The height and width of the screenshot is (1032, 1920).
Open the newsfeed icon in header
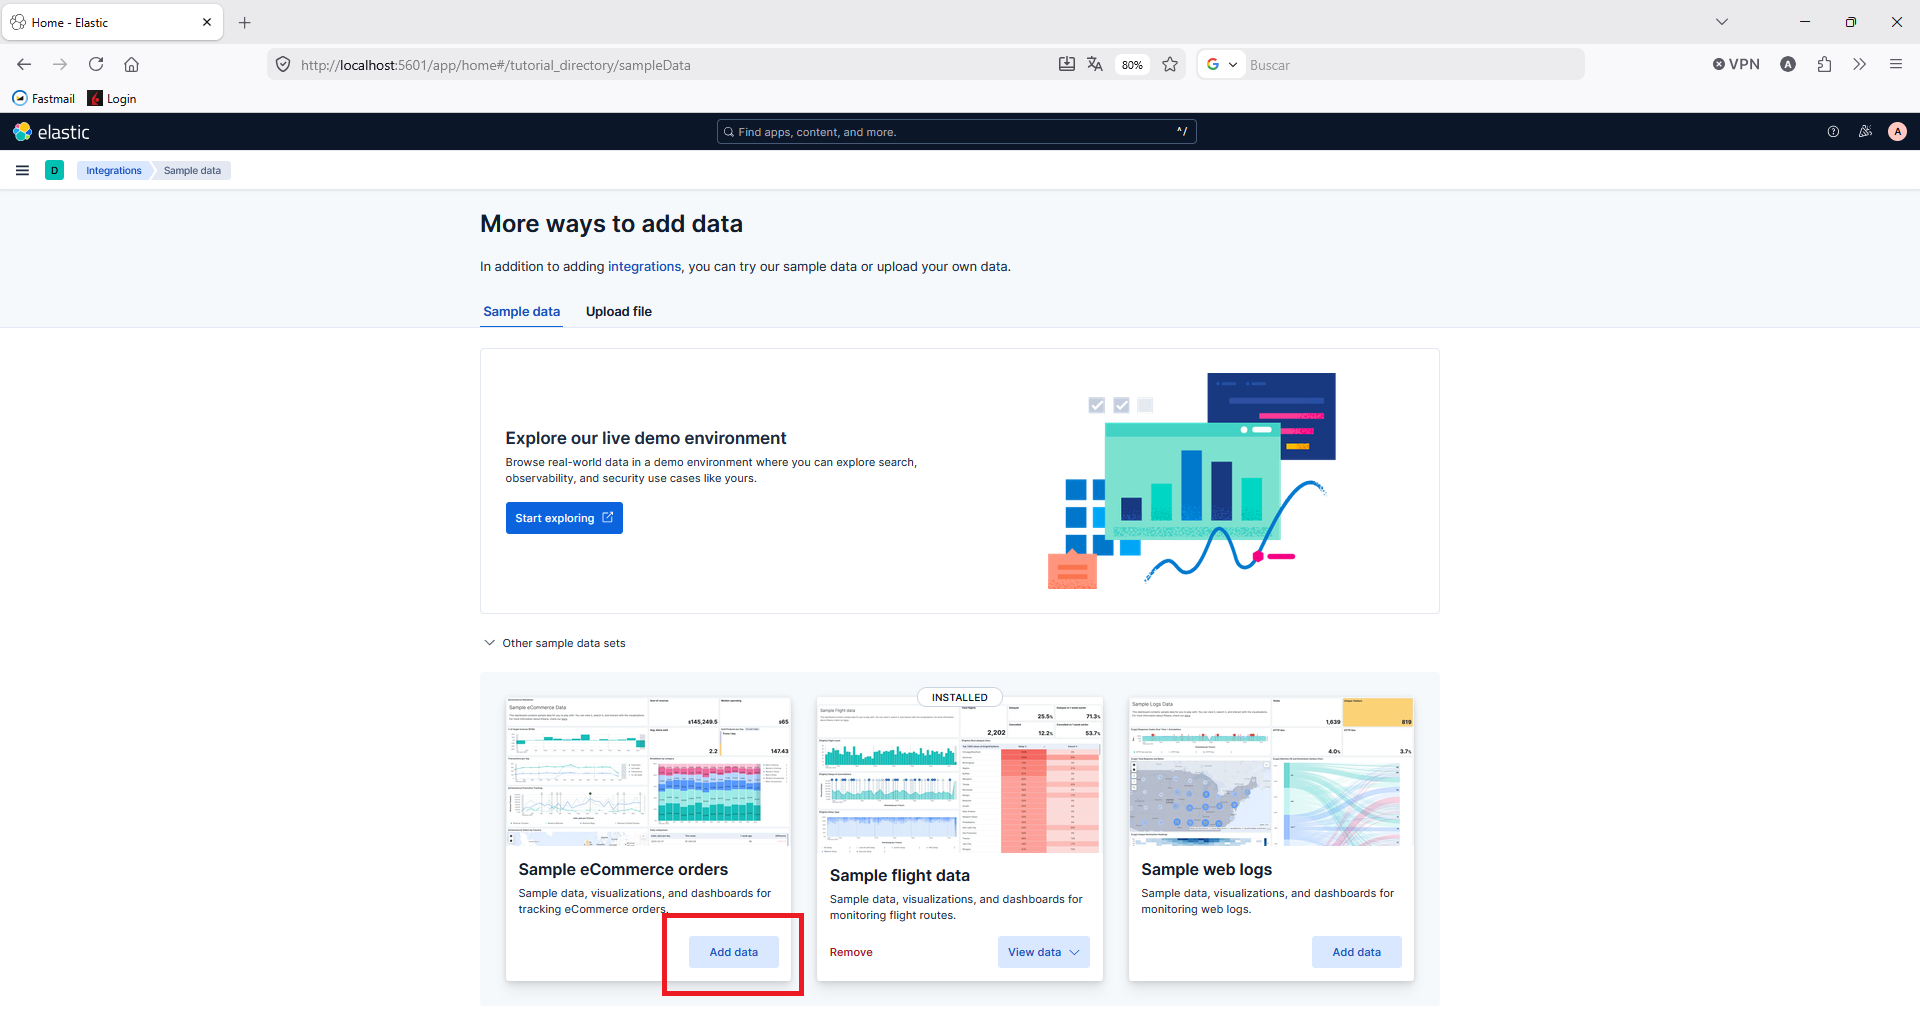tap(1865, 132)
